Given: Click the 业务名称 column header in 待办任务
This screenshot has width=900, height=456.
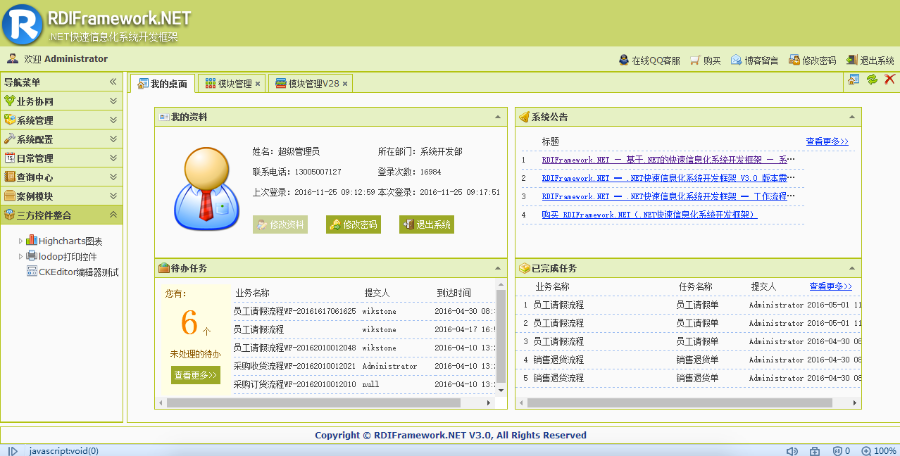Looking at the screenshot, I should [252, 293].
